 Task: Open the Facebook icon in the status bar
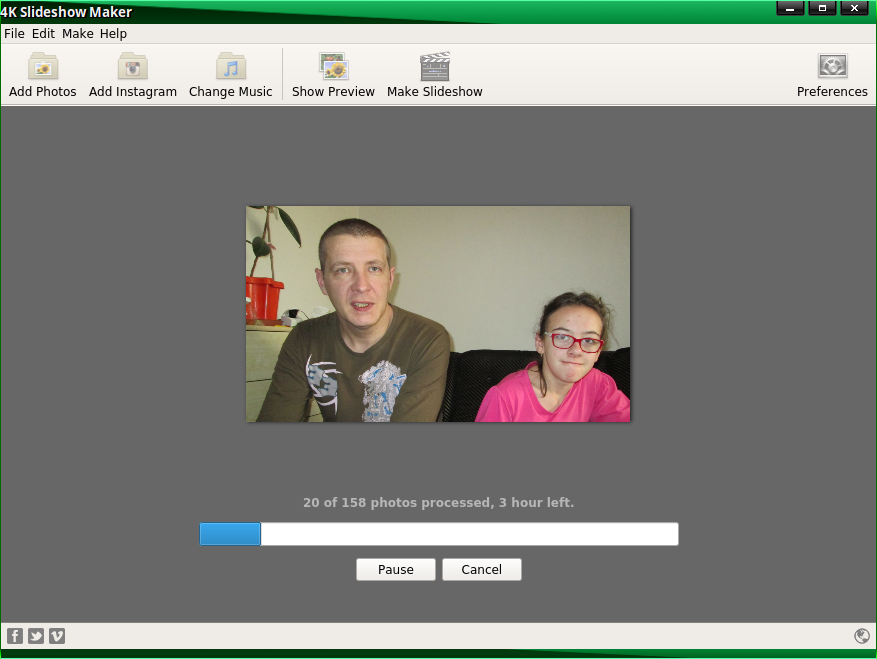tap(15, 636)
